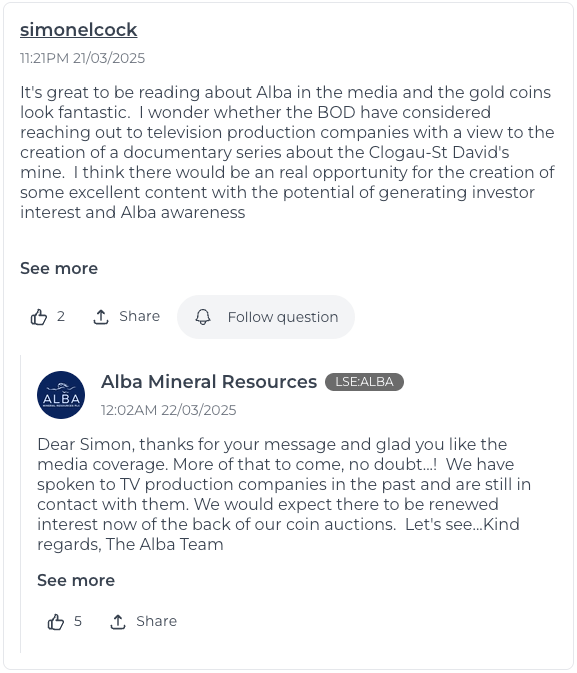Click the reply timestamp 12:02AM 22/03/2025

click(x=169, y=410)
